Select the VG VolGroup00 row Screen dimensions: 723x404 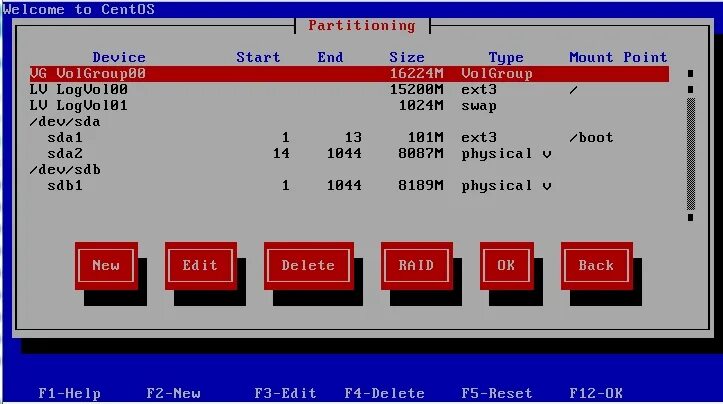(349, 74)
